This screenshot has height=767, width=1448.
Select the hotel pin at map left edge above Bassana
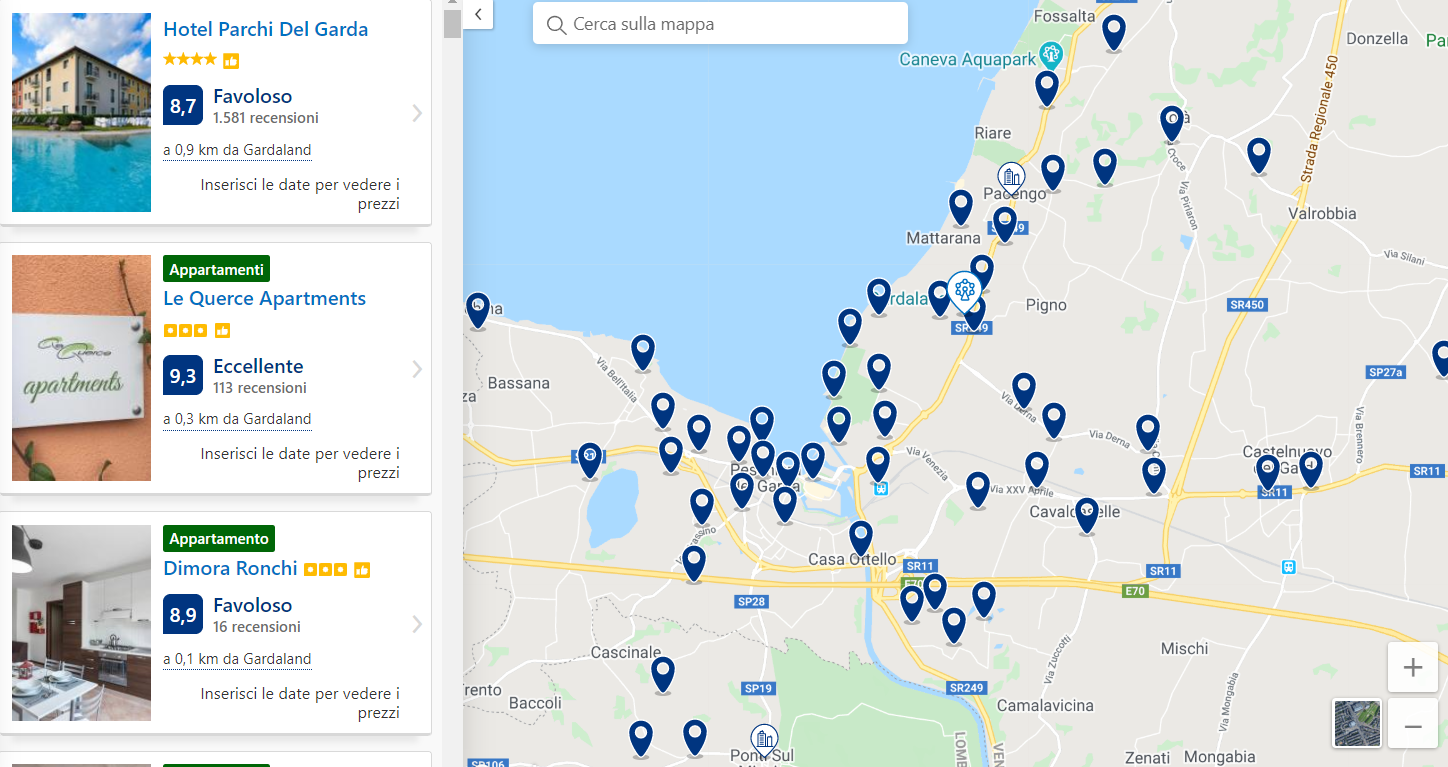click(478, 310)
